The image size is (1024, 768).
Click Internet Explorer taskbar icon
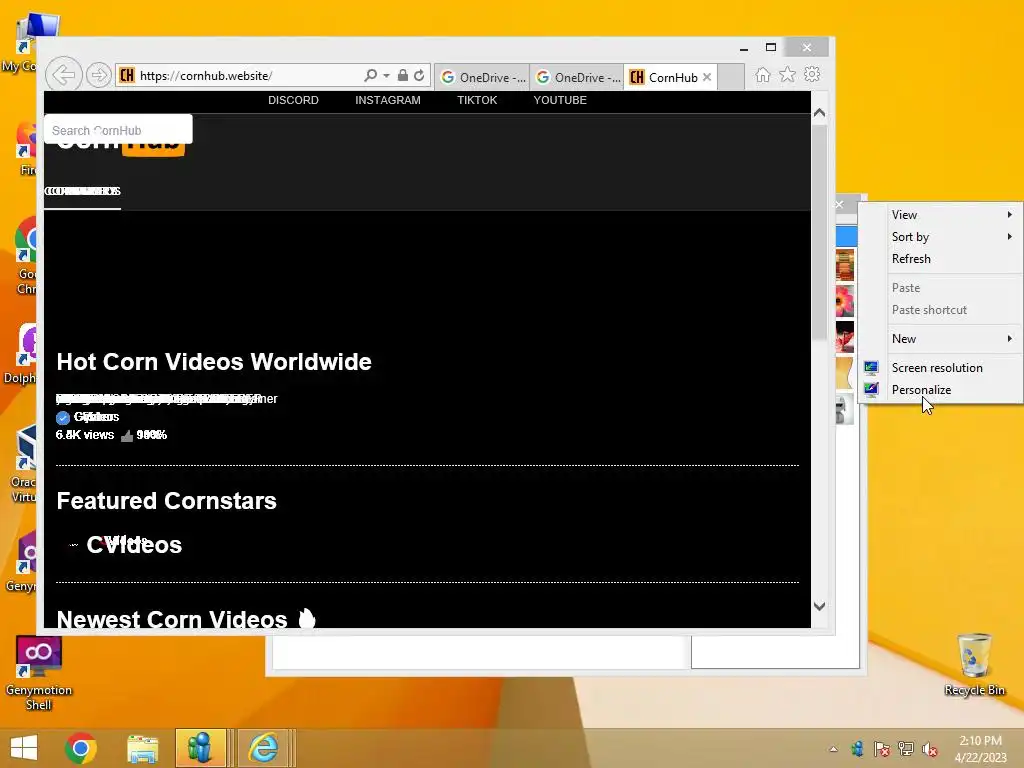[263, 748]
